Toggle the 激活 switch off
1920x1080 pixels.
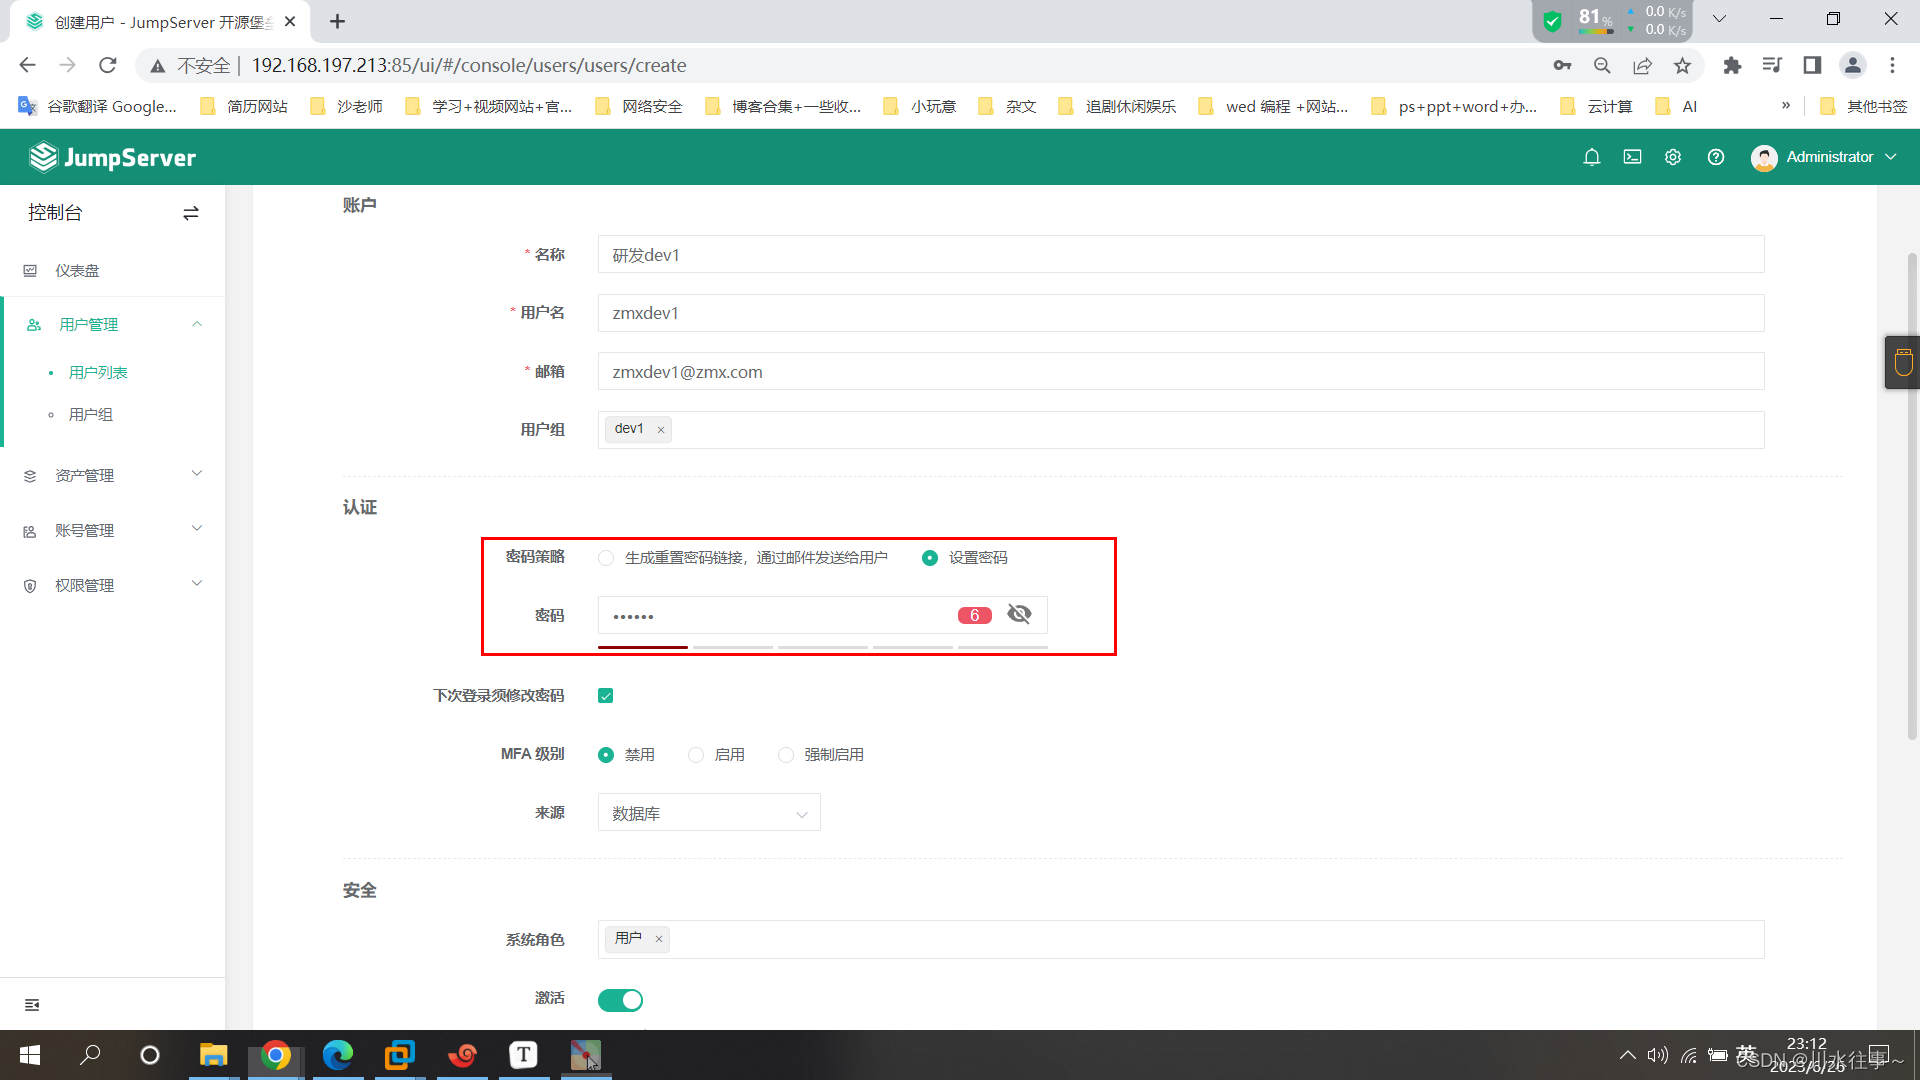pyautogui.click(x=620, y=1000)
